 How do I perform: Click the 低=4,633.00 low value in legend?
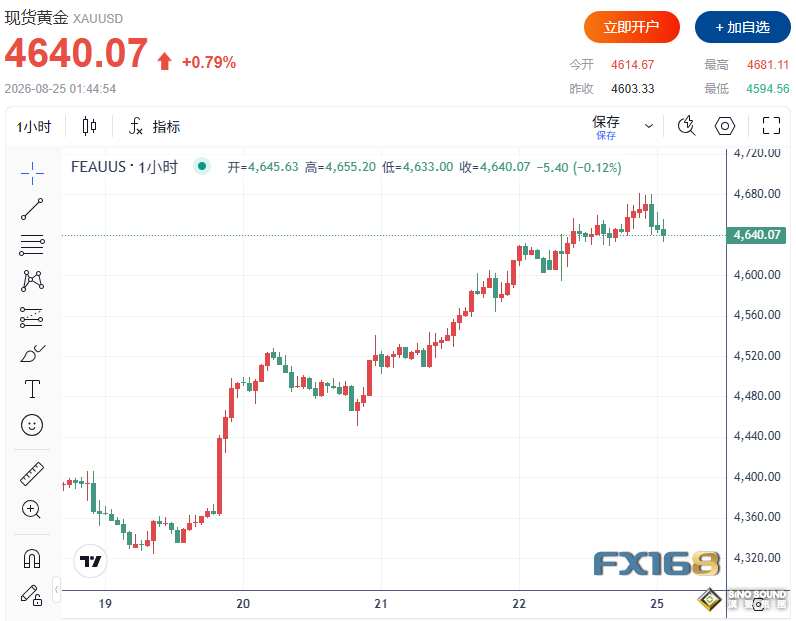pyautogui.click(x=417, y=167)
